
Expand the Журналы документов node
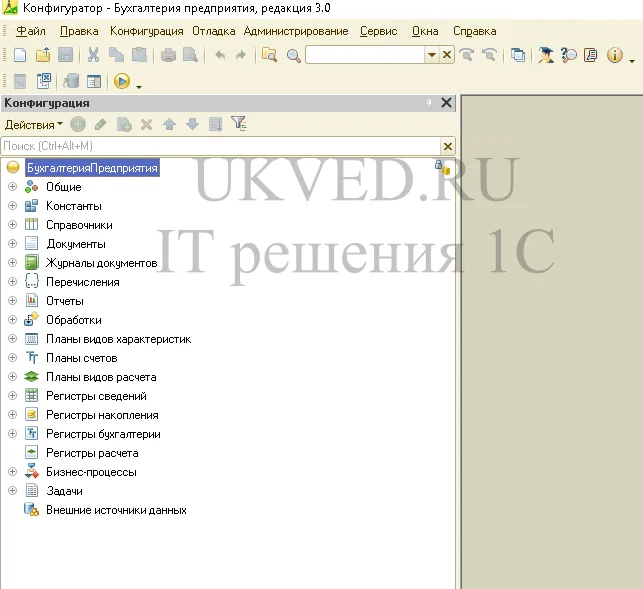12,263
